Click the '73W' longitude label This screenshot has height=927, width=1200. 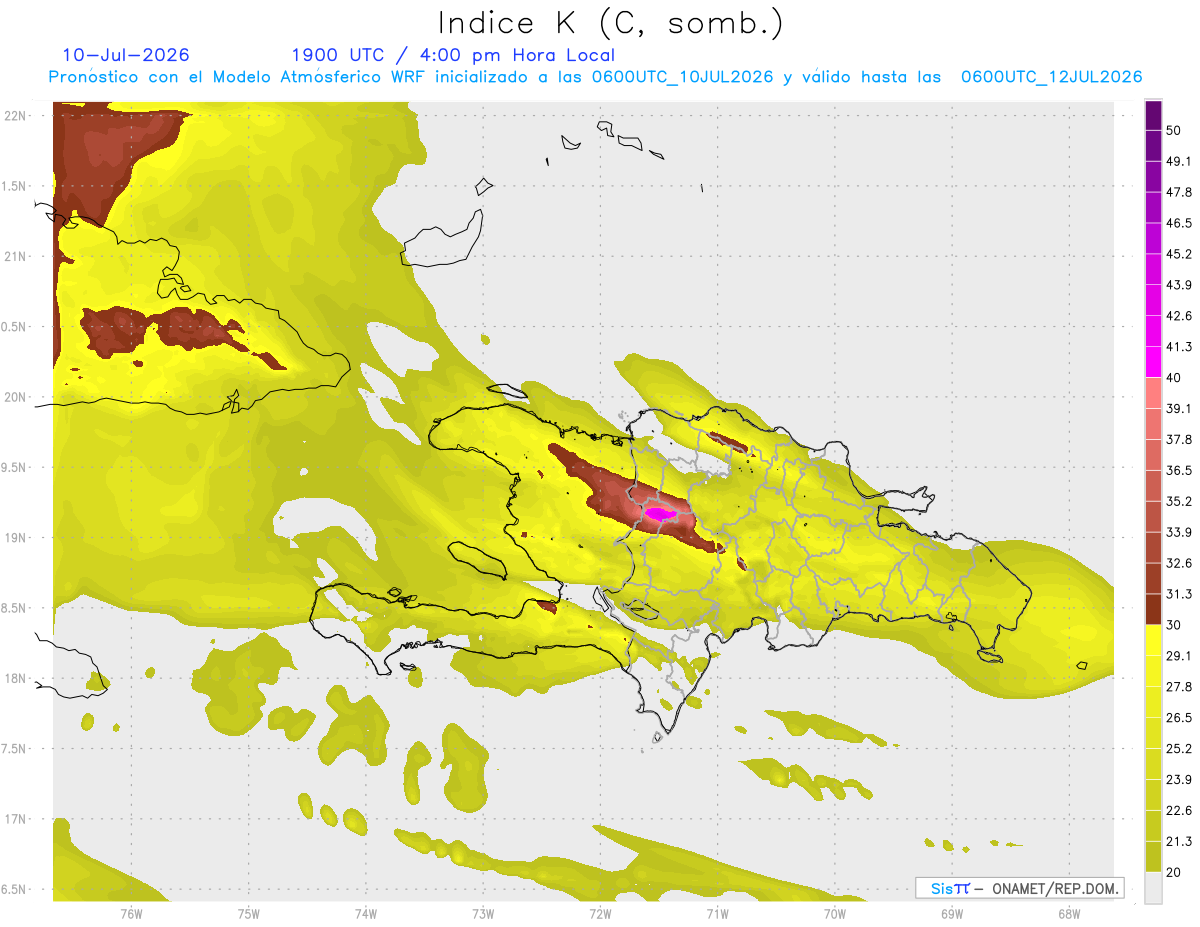(483, 912)
